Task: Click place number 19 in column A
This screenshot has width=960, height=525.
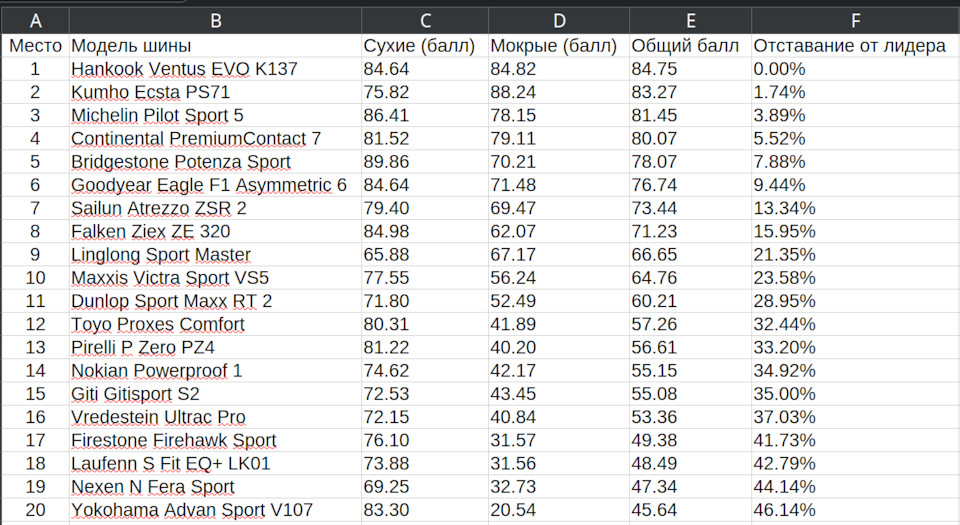Action: tap(36, 488)
